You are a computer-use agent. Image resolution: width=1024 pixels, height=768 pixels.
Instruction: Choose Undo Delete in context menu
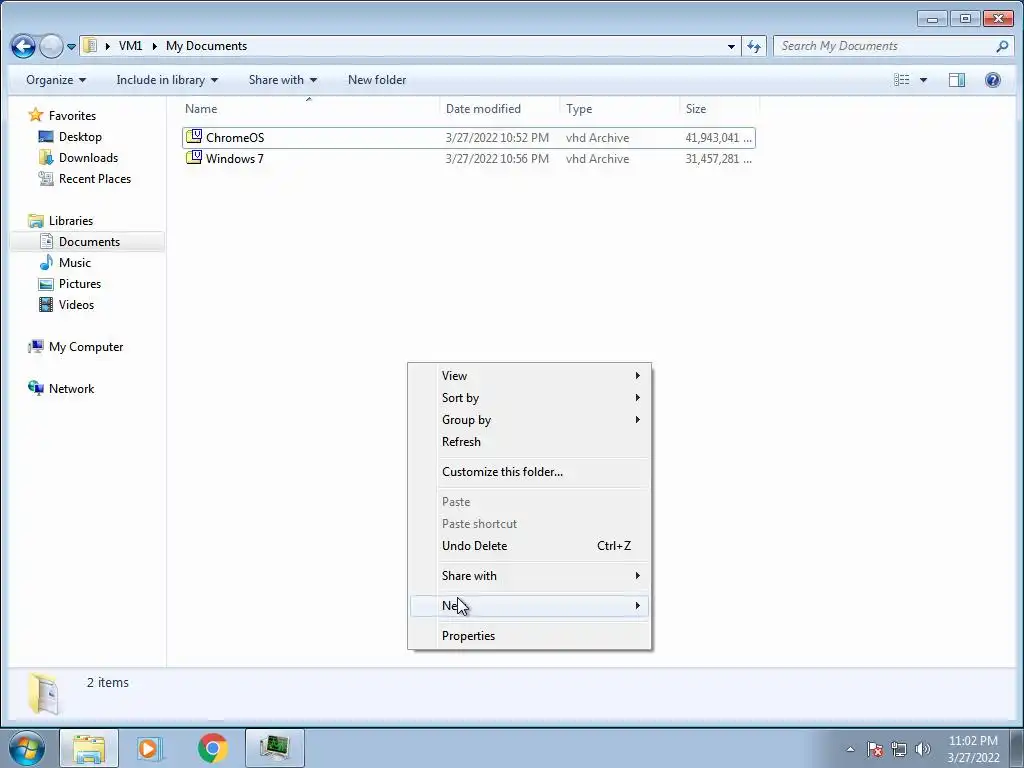530,545
